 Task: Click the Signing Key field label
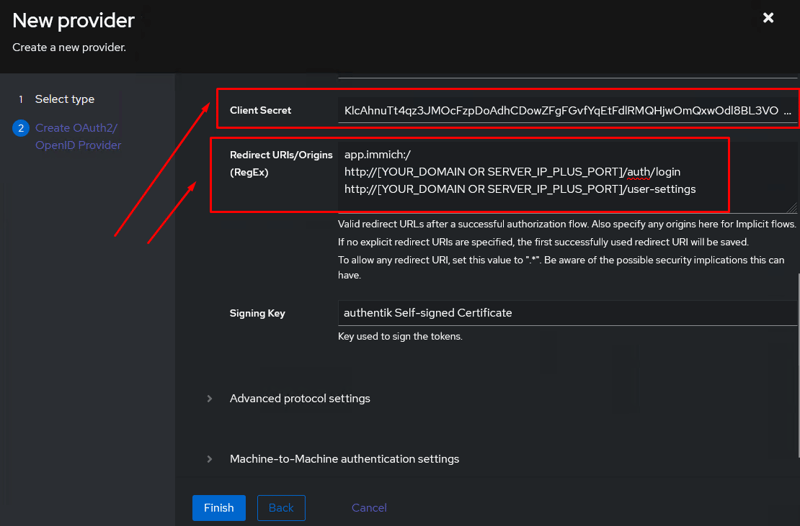[x=257, y=313]
